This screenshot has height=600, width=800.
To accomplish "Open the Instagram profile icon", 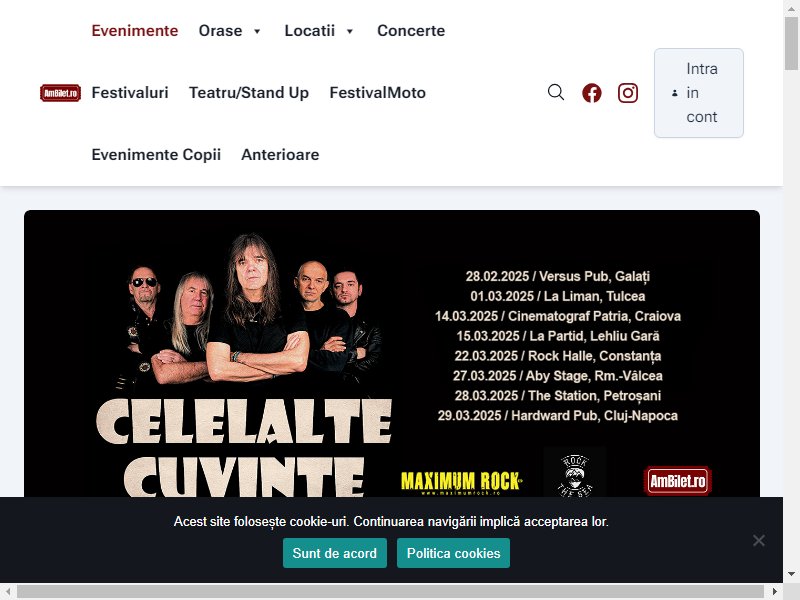I will pos(628,93).
